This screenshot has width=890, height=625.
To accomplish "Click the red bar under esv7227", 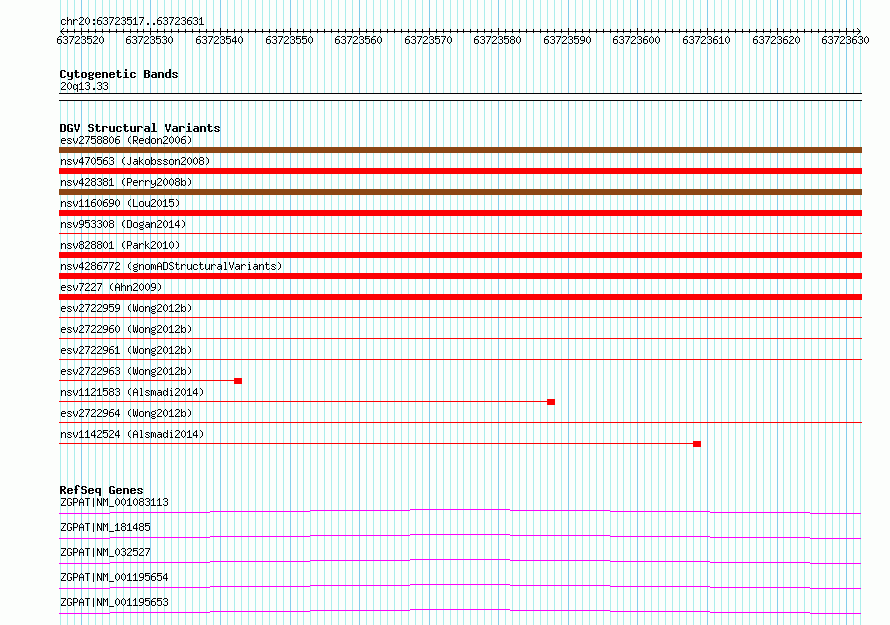I will point(460,297).
